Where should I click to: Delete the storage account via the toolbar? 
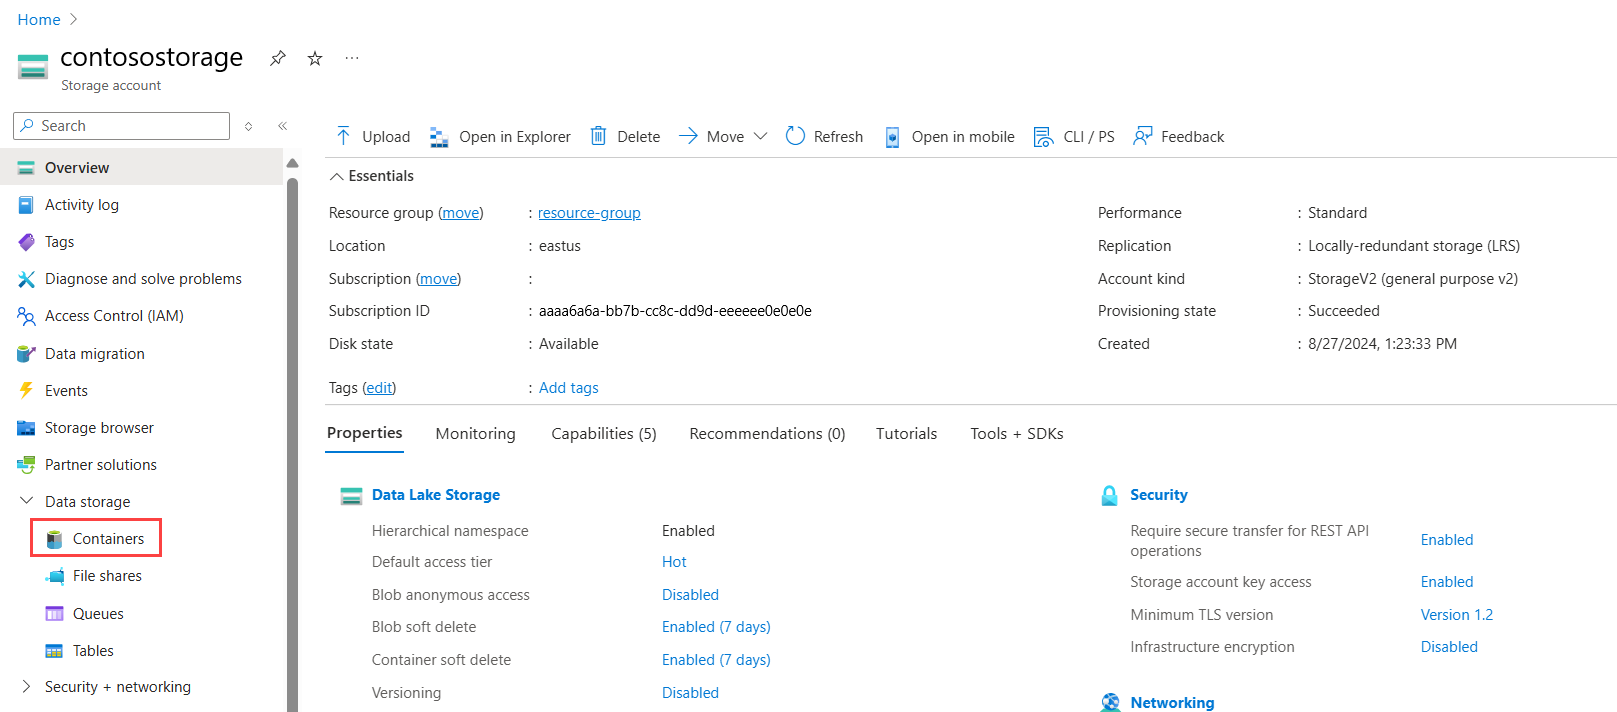pos(625,137)
